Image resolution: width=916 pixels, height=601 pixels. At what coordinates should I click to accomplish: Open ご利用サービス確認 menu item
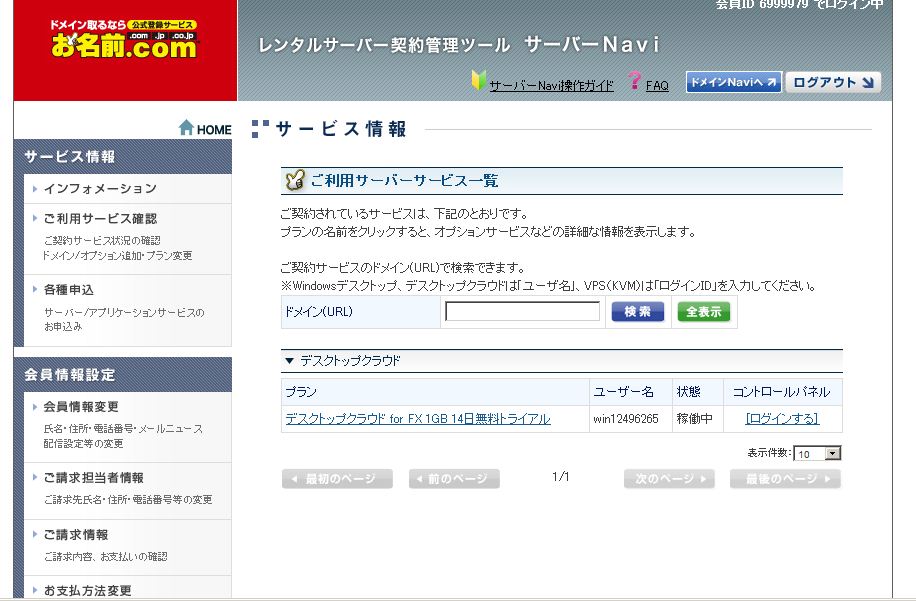tap(100, 219)
